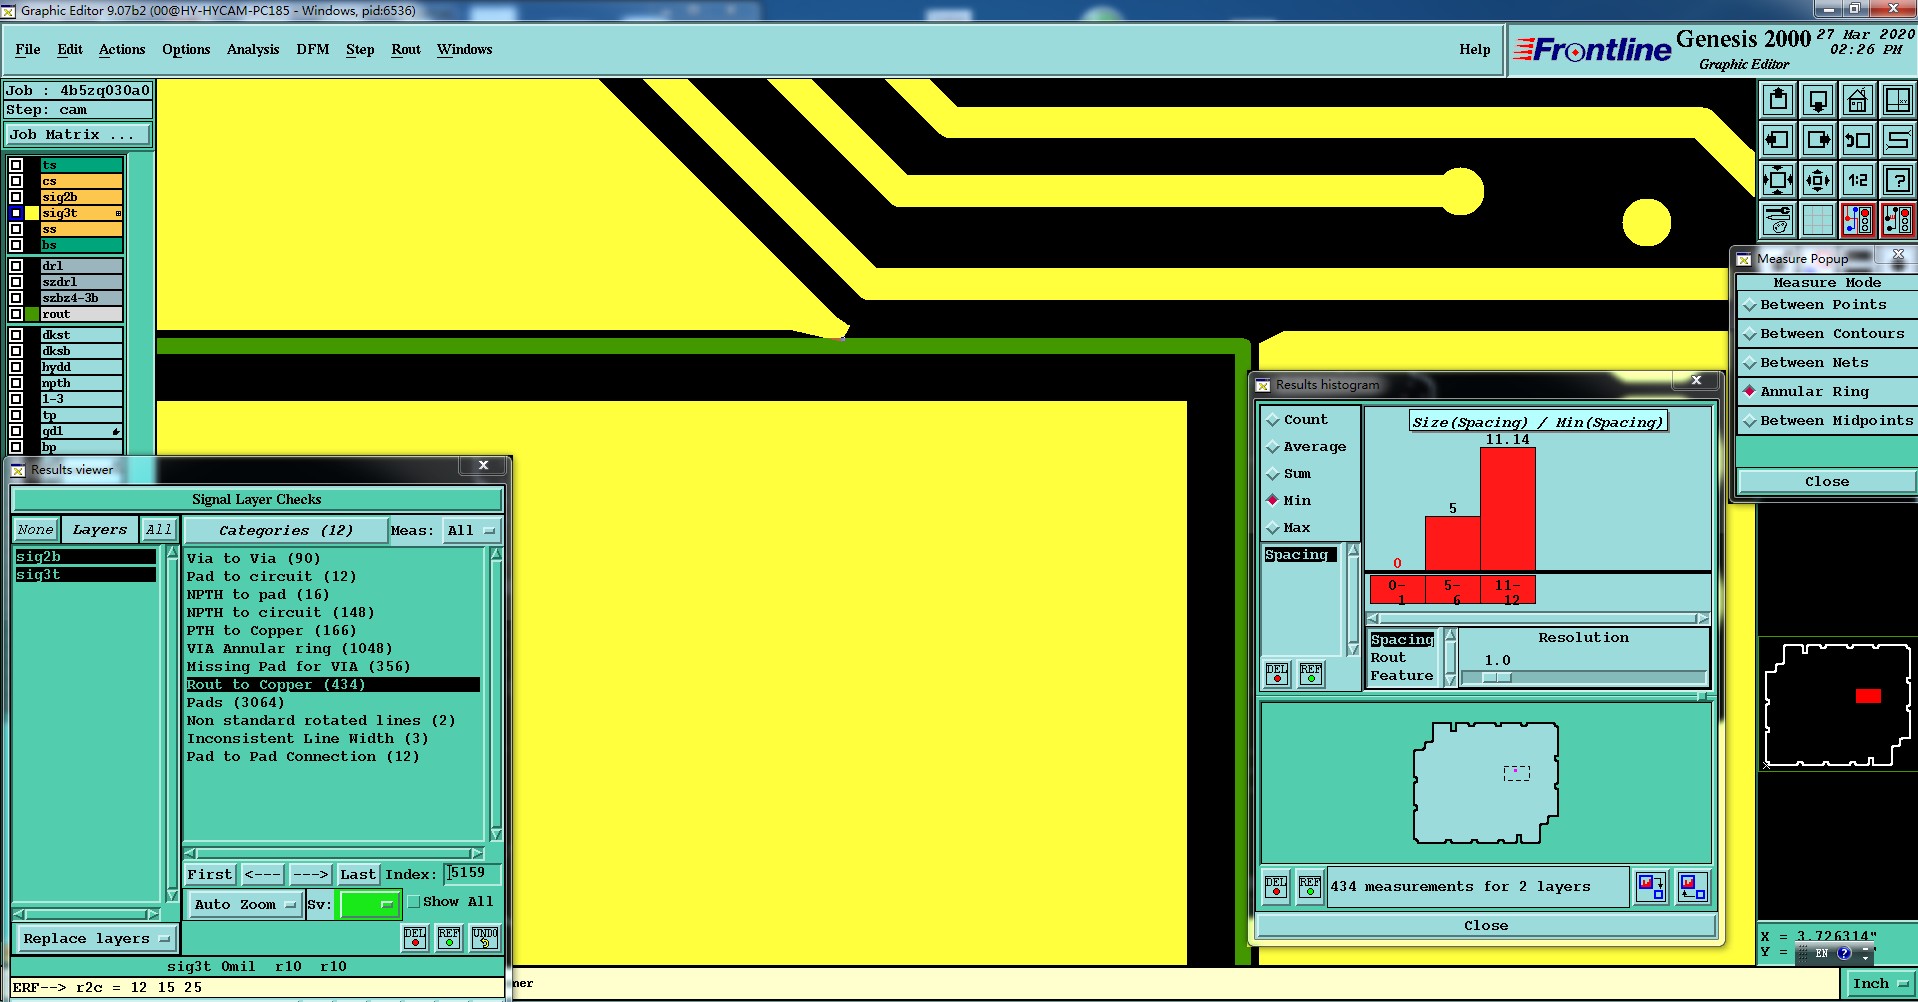Open the Edit menu

click(70, 49)
